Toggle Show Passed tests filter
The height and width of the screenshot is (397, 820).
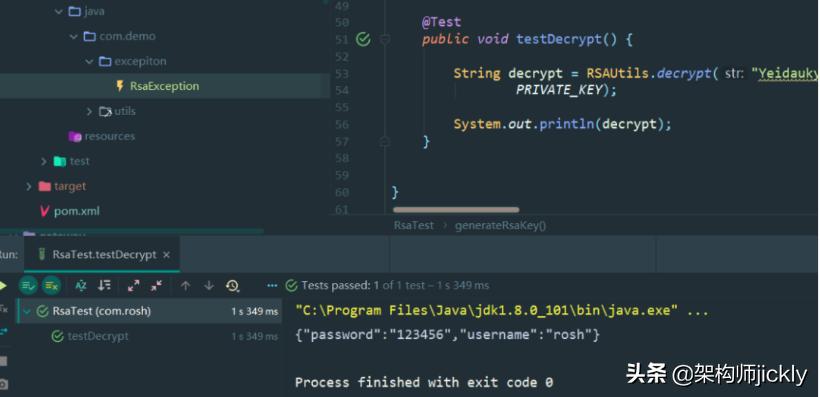tap(28, 286)
